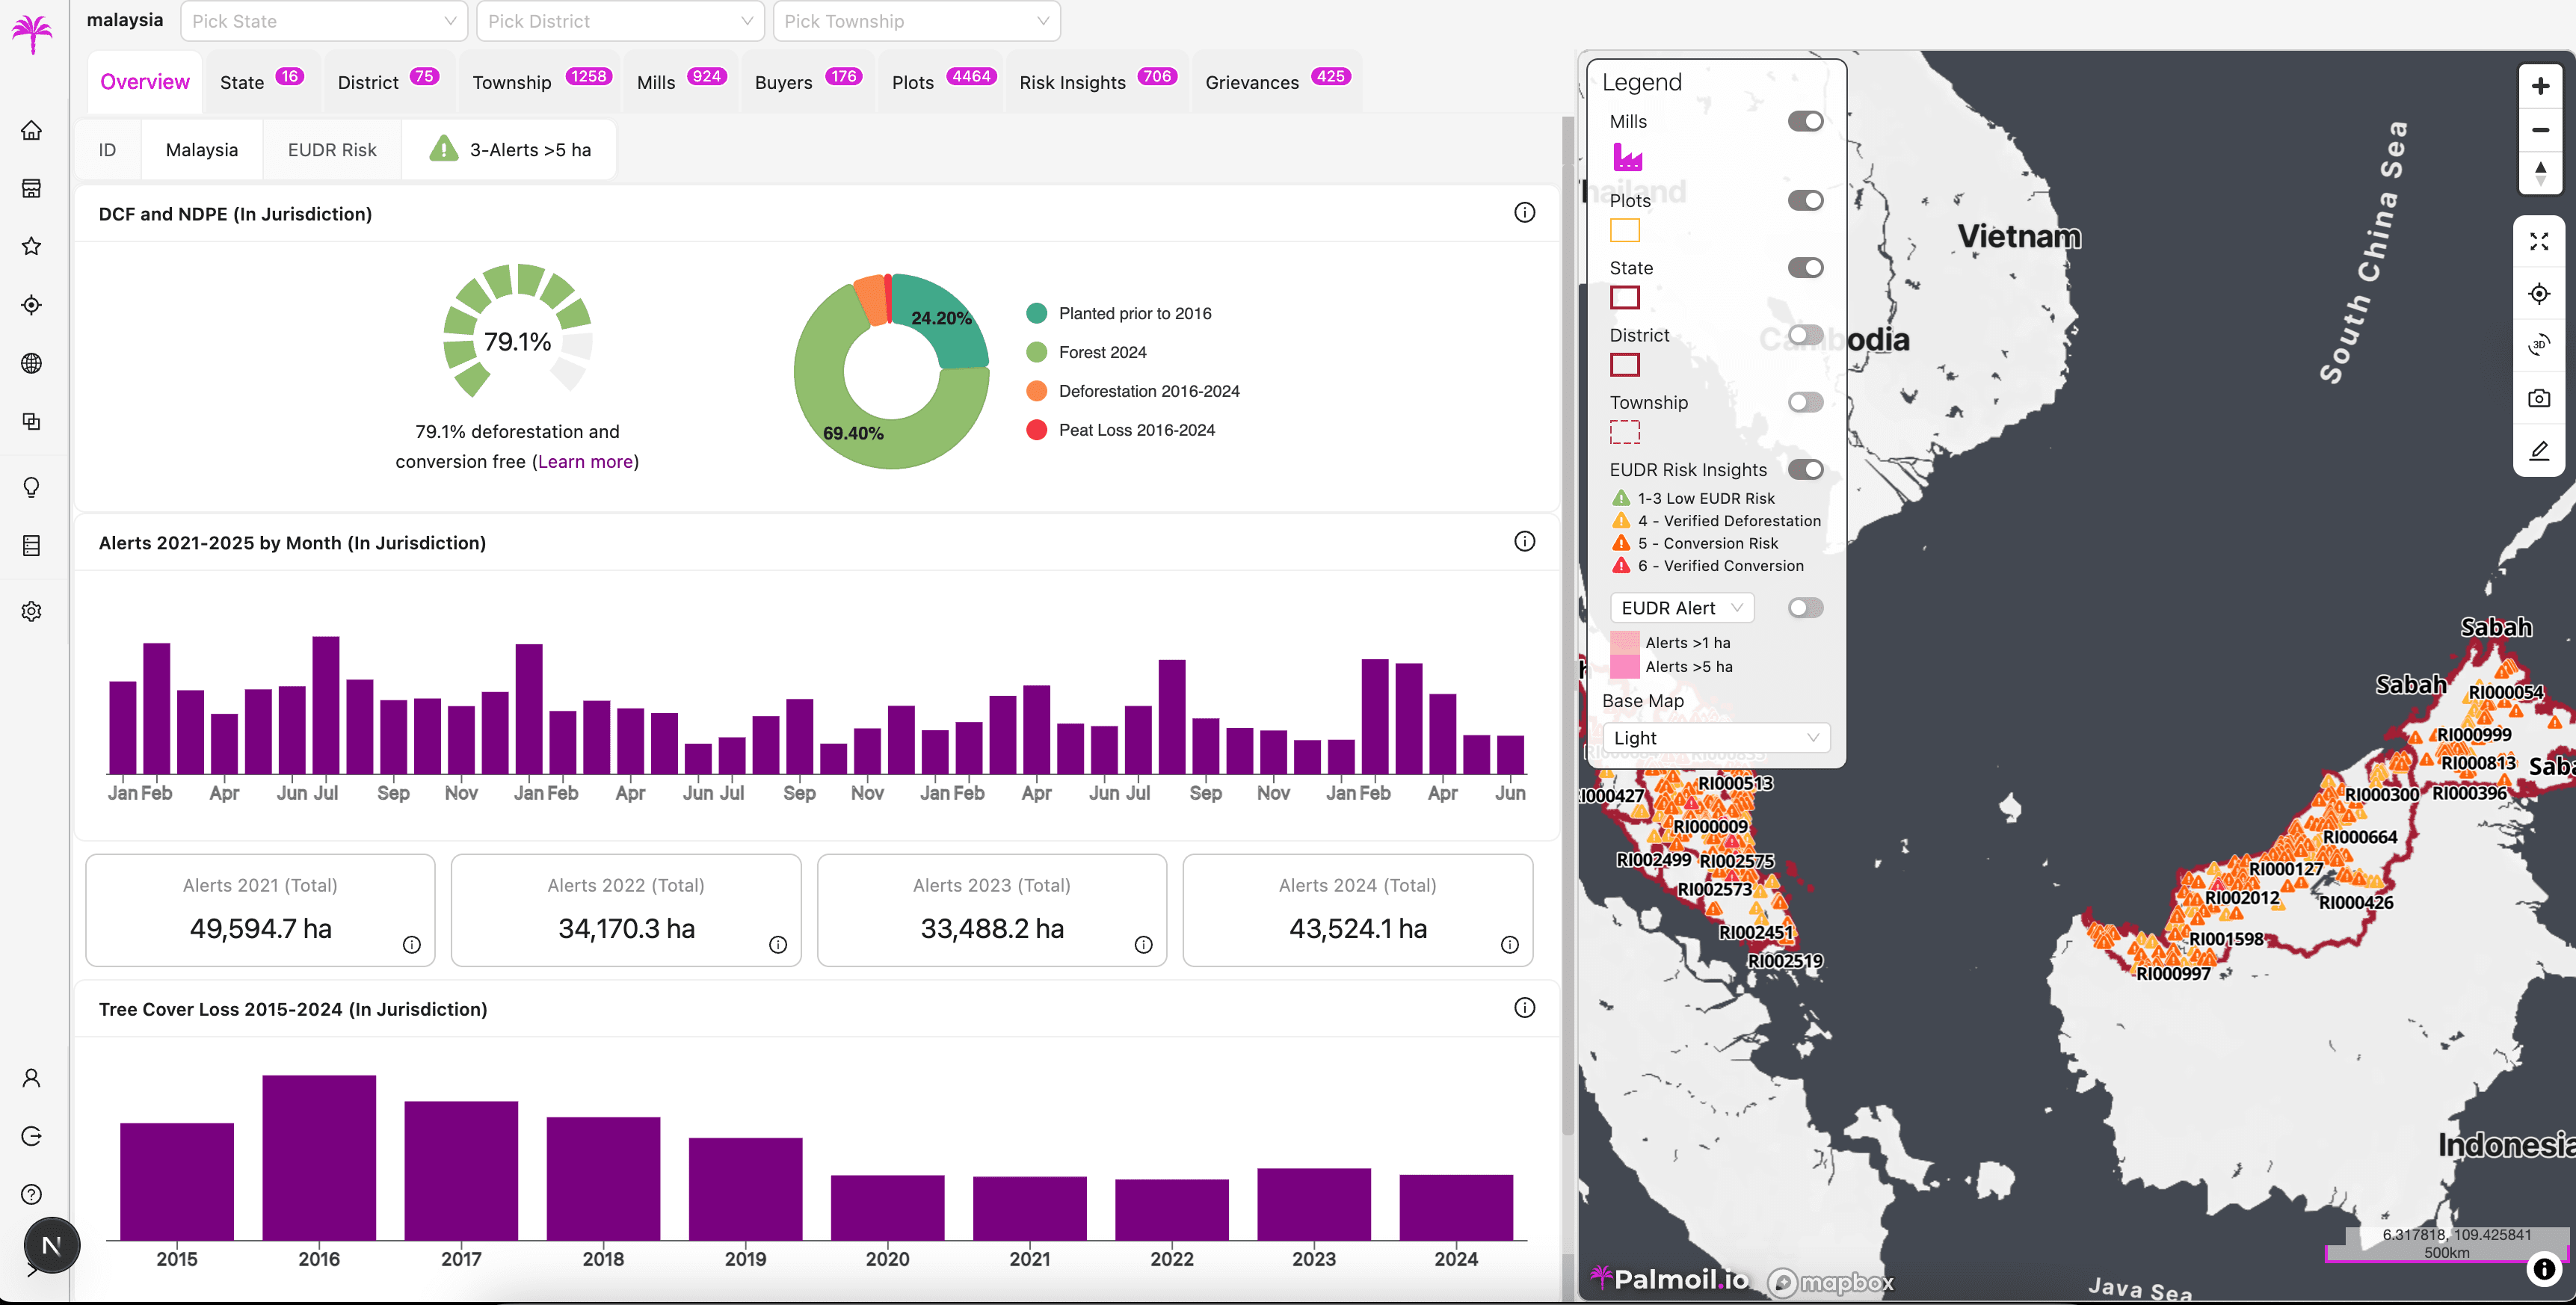Open the Grievances tab
The image size is (2576, 1305).
pos(1252,82)
